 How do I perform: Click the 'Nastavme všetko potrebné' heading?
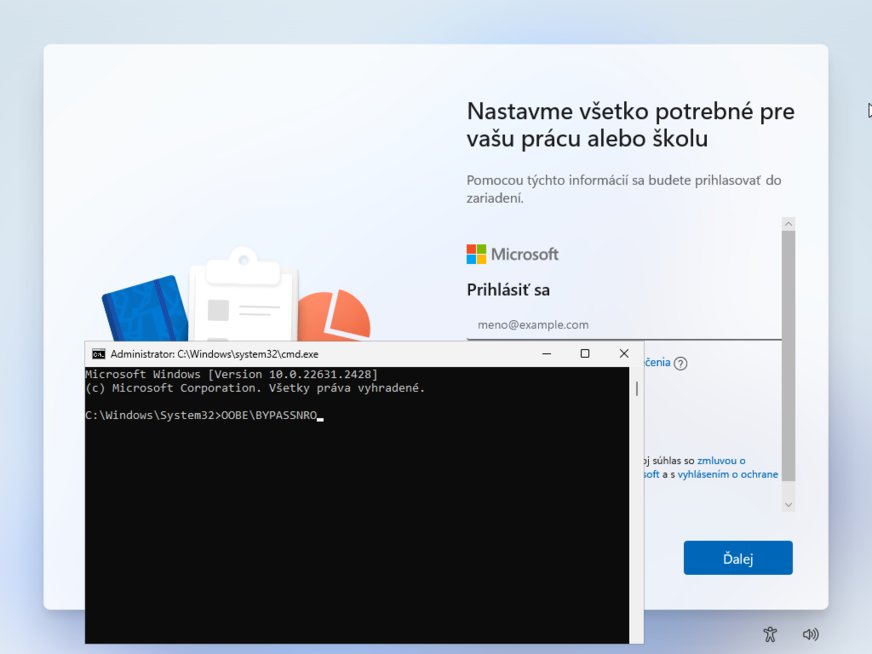(x=631, y=125)
